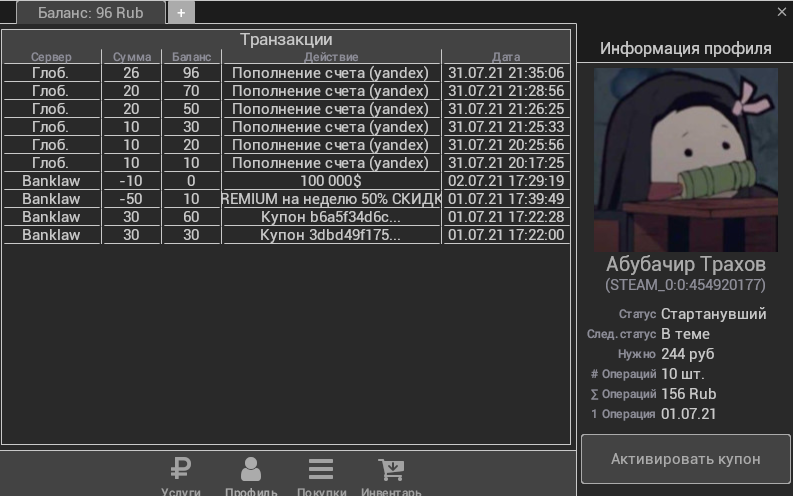Select the Купон b6a5f34d6c transaction row
Viewport: 793px width, 496px height.
click(331, 217)
